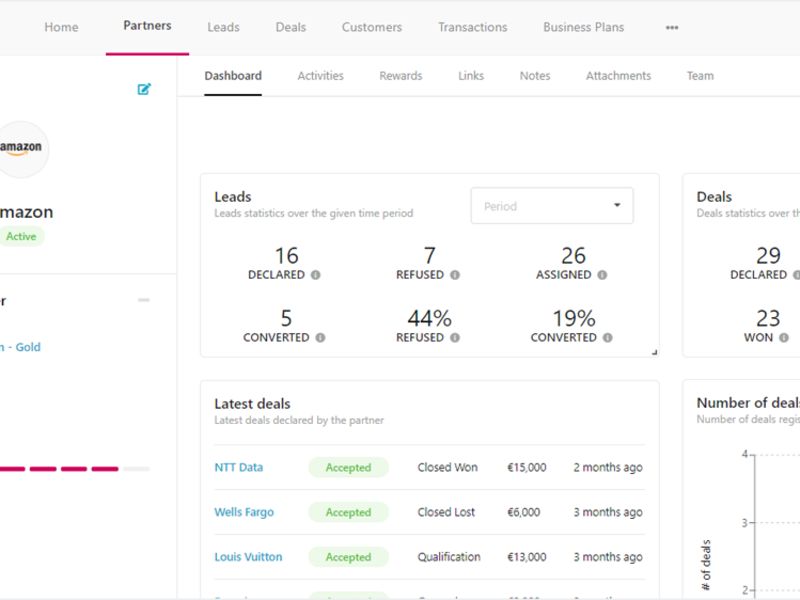Click '2 months ago' in NTT Data row
The image size is (800, 600).
click(608, 467)
